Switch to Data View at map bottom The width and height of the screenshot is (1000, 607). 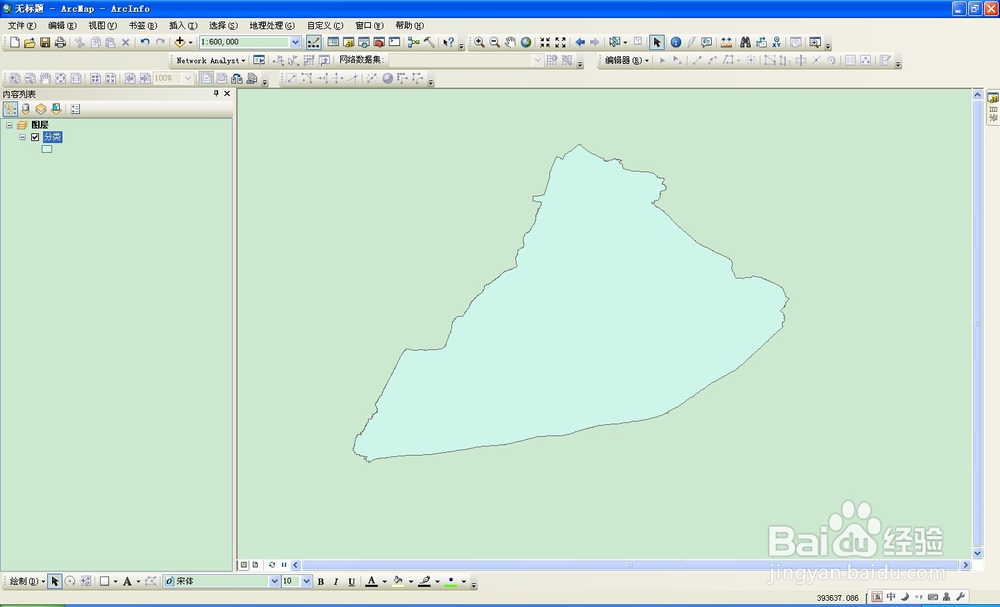coord(244,565)
